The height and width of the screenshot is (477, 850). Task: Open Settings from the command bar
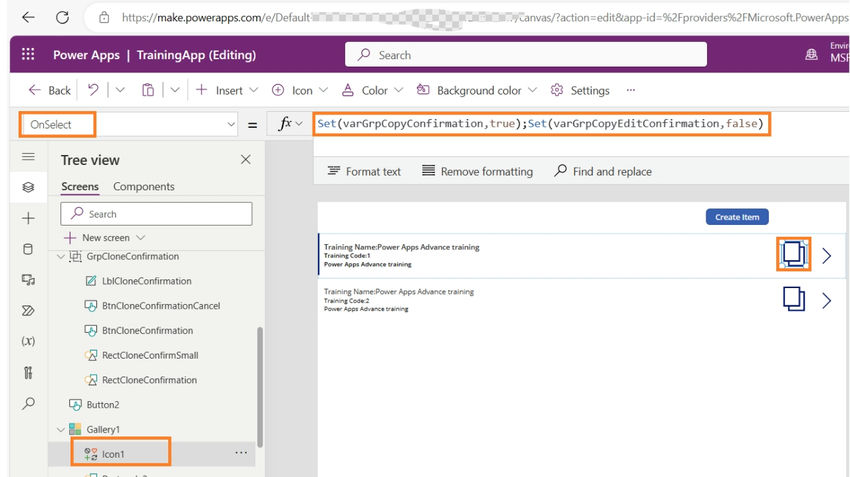coord(579,90)
